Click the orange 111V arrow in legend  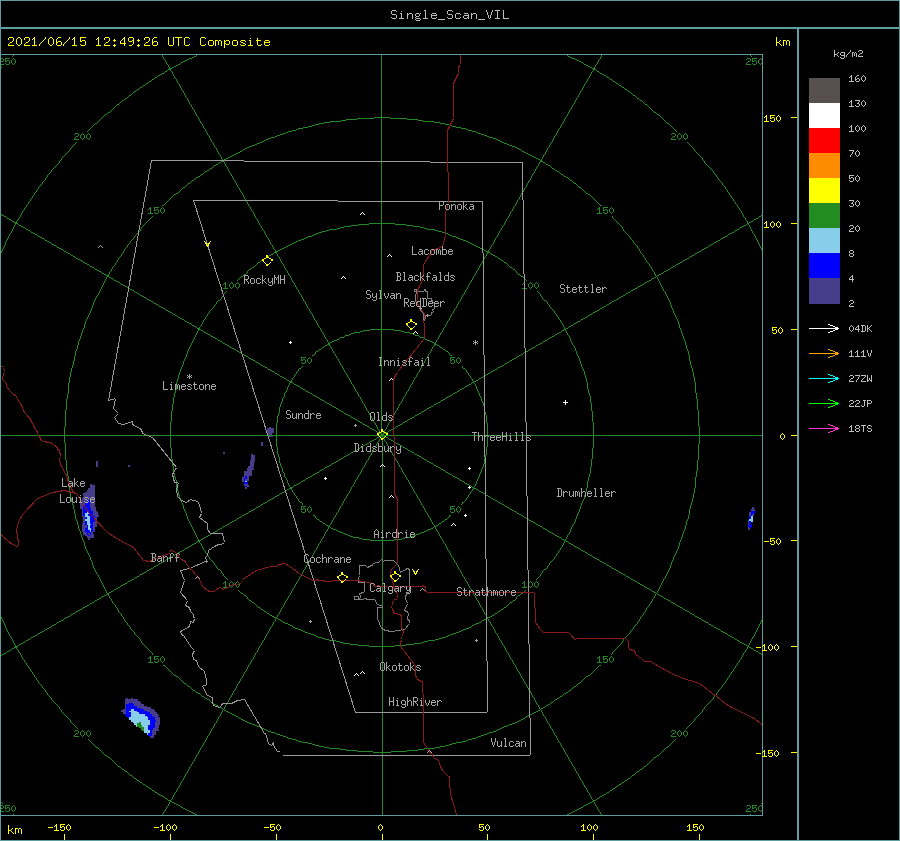coord(824,354)
